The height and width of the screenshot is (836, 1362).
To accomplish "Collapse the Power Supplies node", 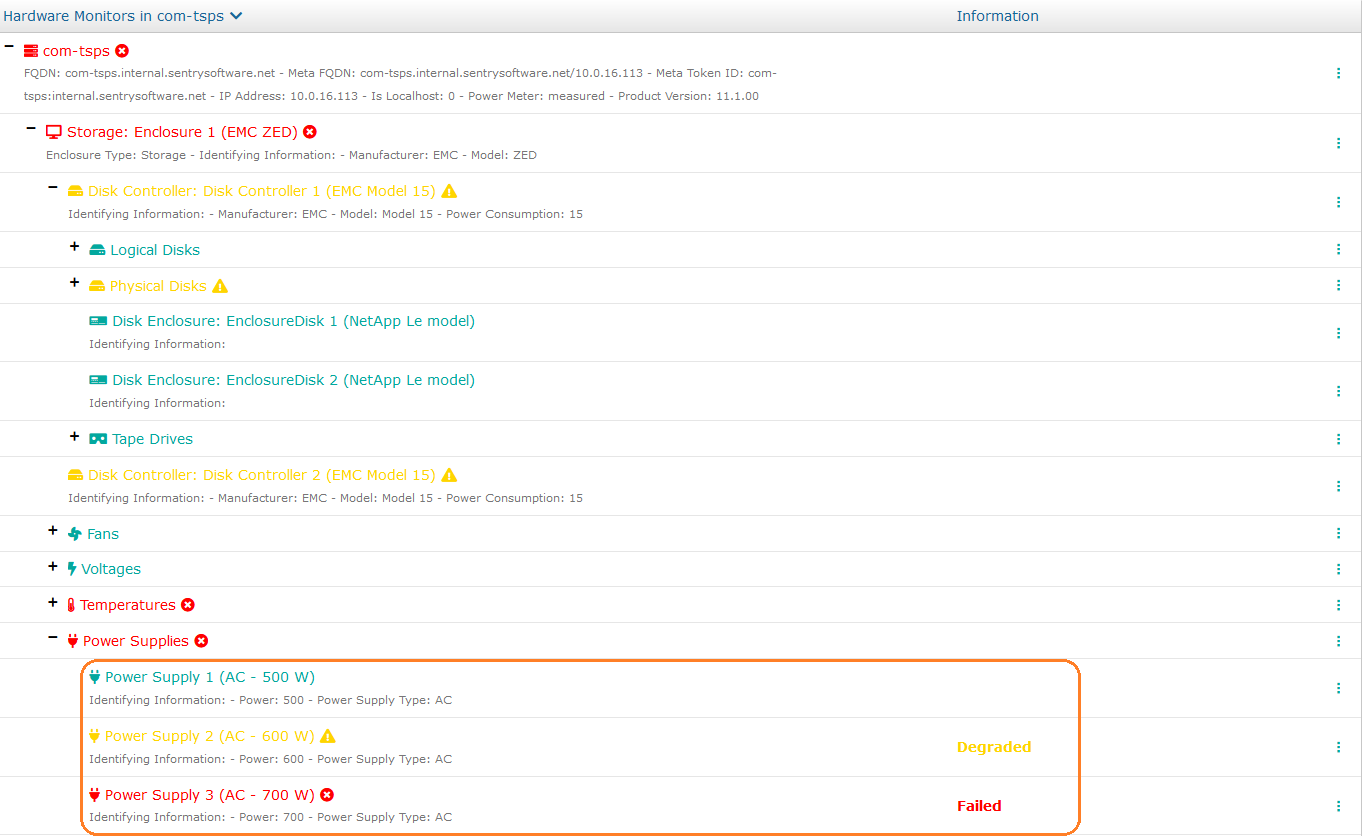I will tap(53, 637).
